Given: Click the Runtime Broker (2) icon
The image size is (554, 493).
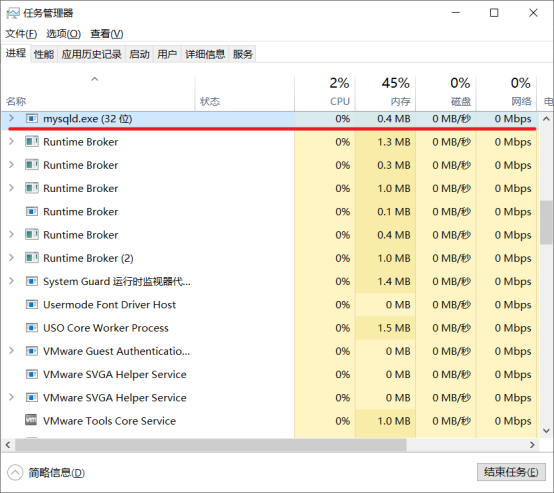Looking at the screenshot, I should click(31, 258).
